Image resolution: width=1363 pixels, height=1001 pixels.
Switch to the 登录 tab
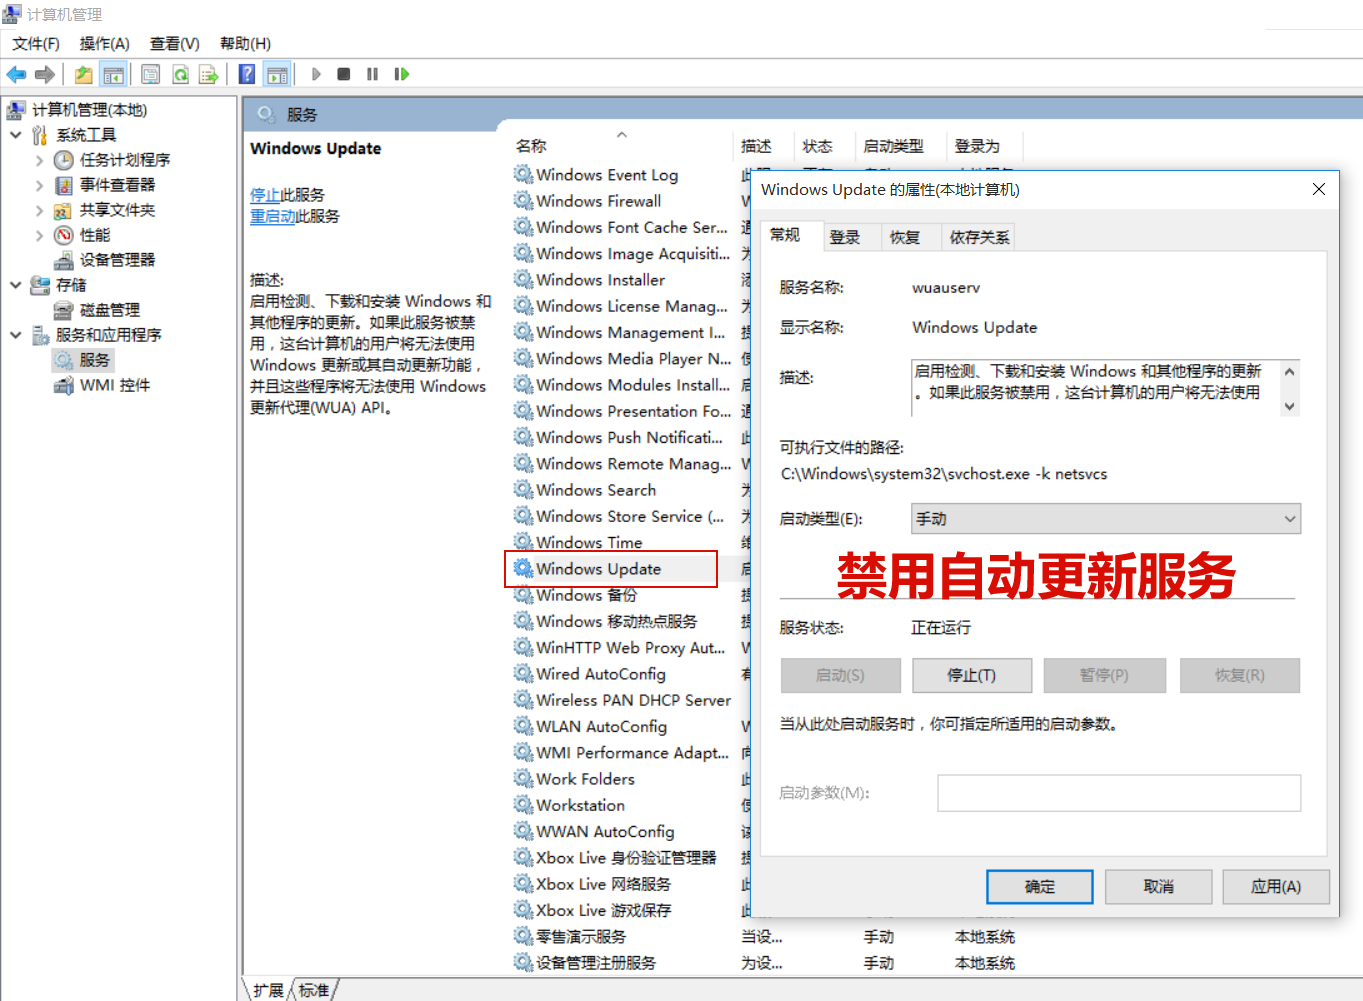[x=845, y=237]
